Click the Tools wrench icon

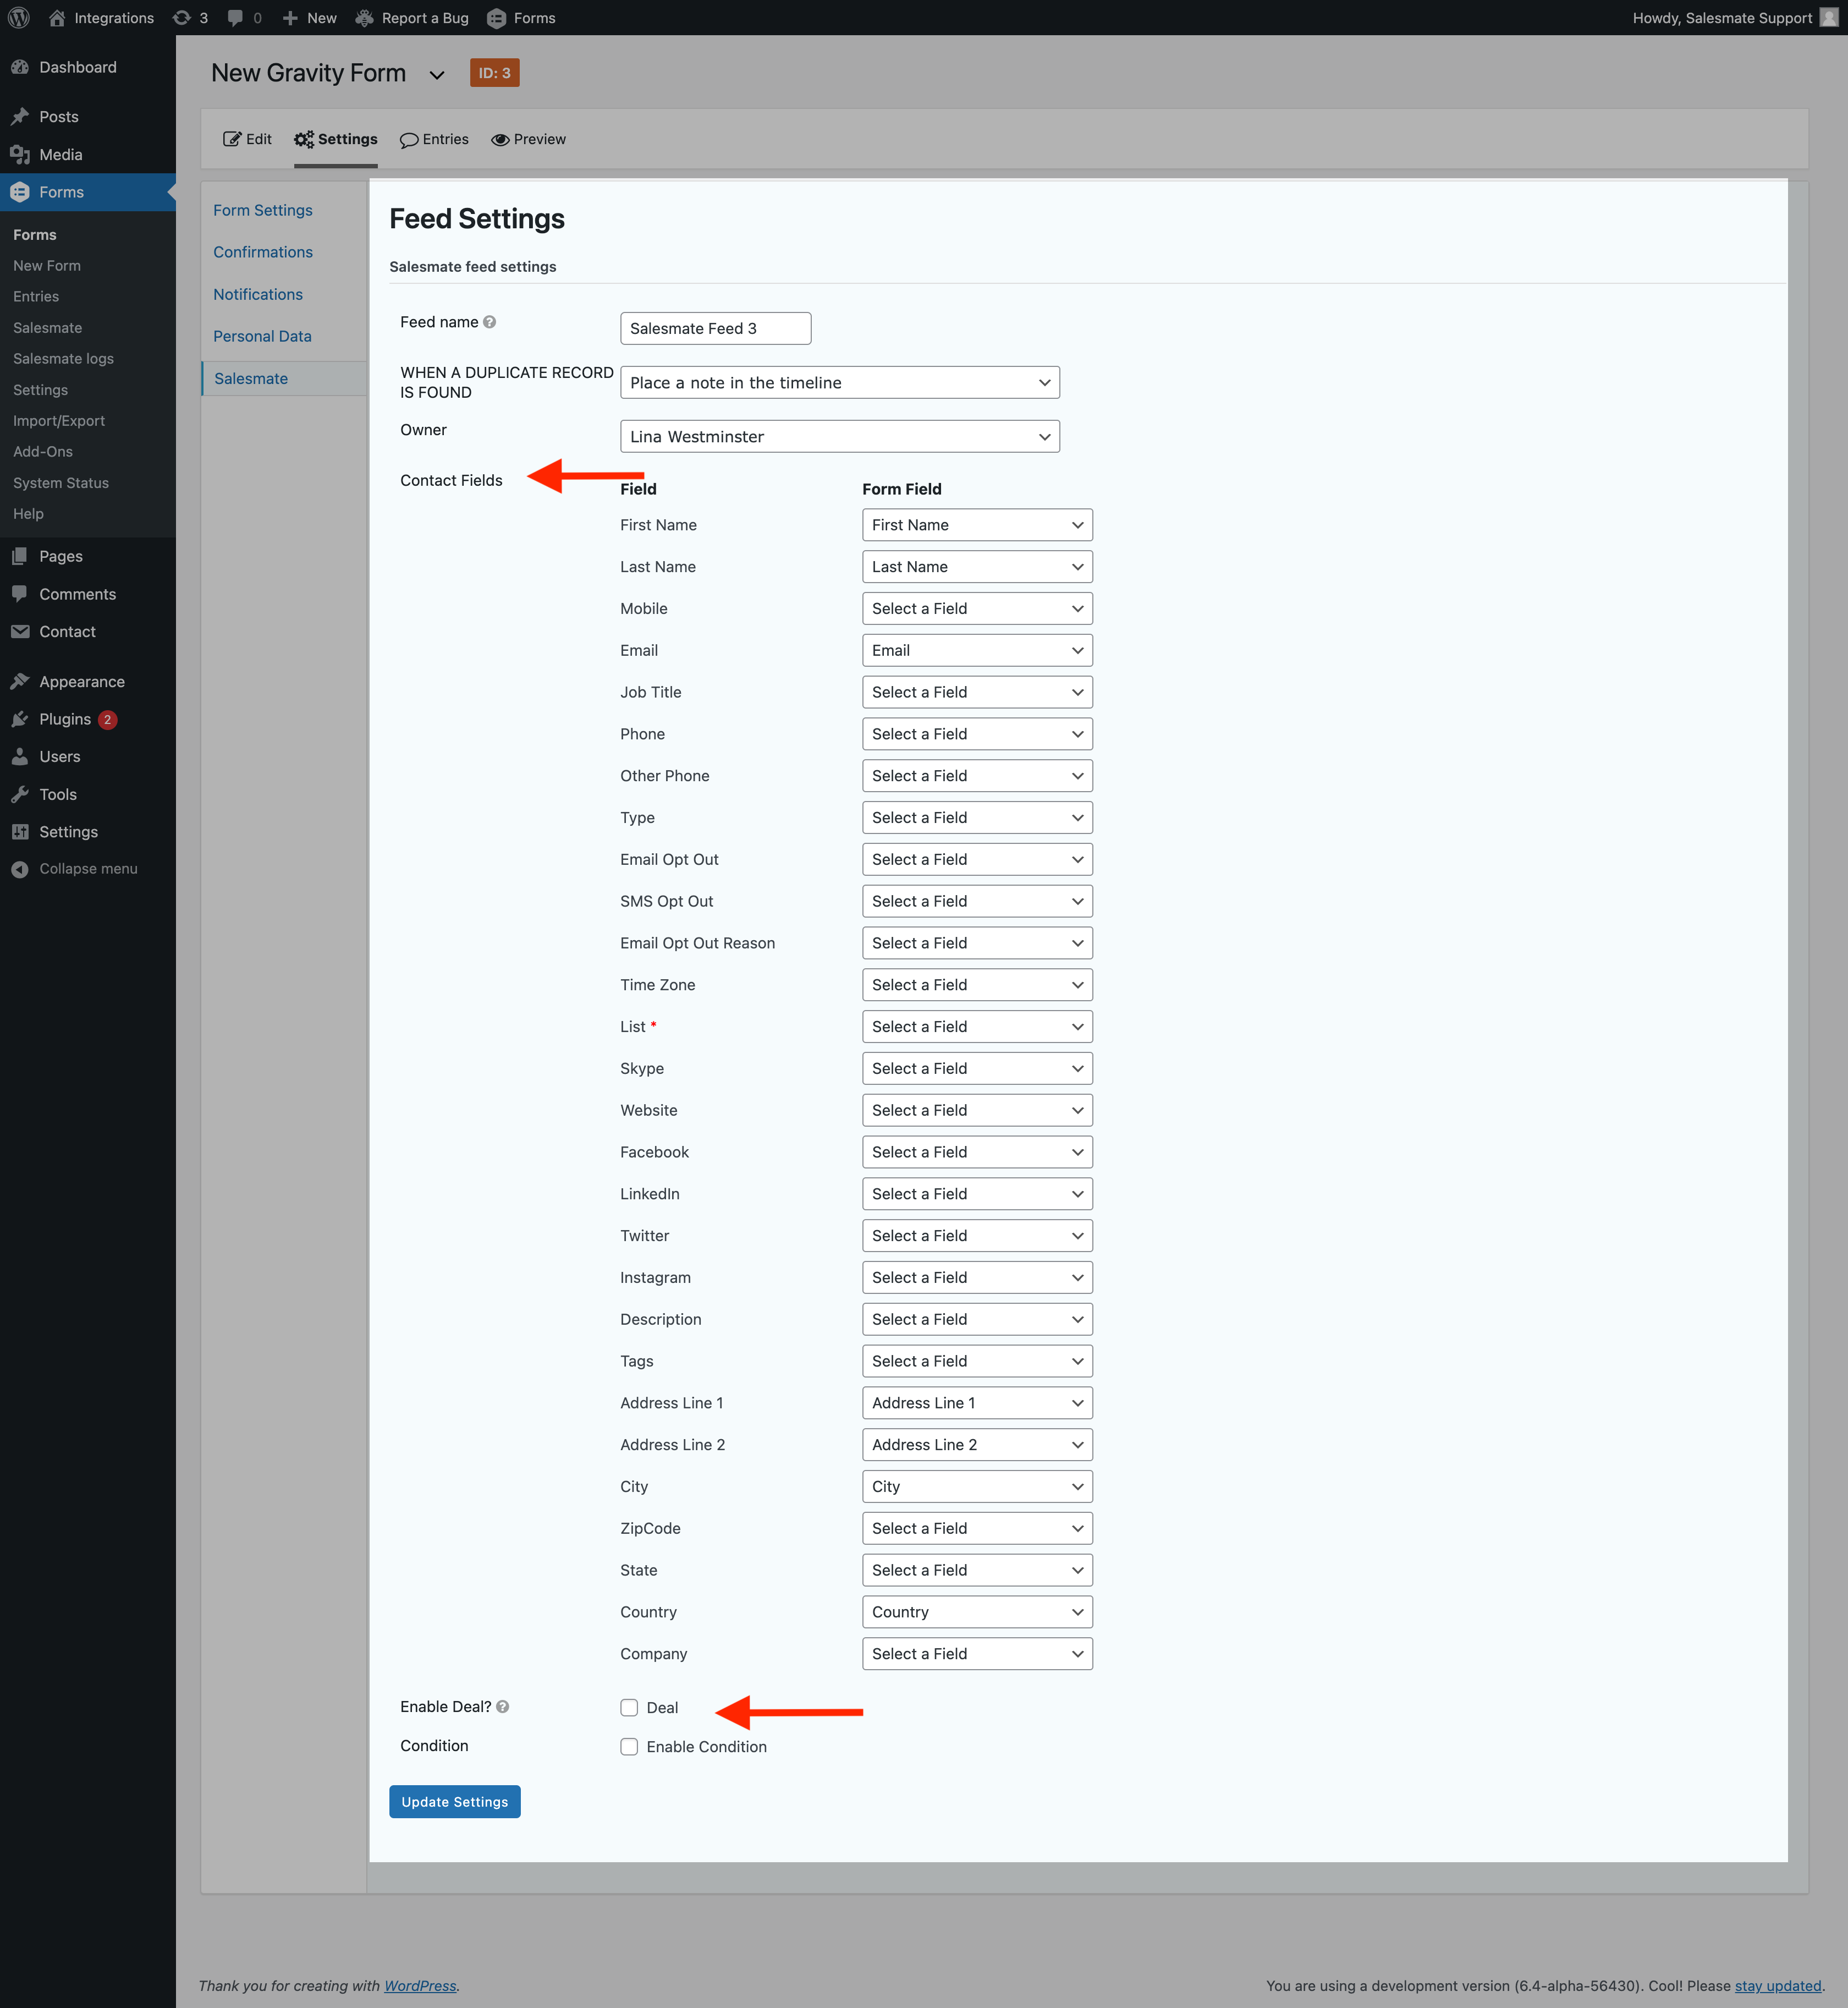point(20,794)
